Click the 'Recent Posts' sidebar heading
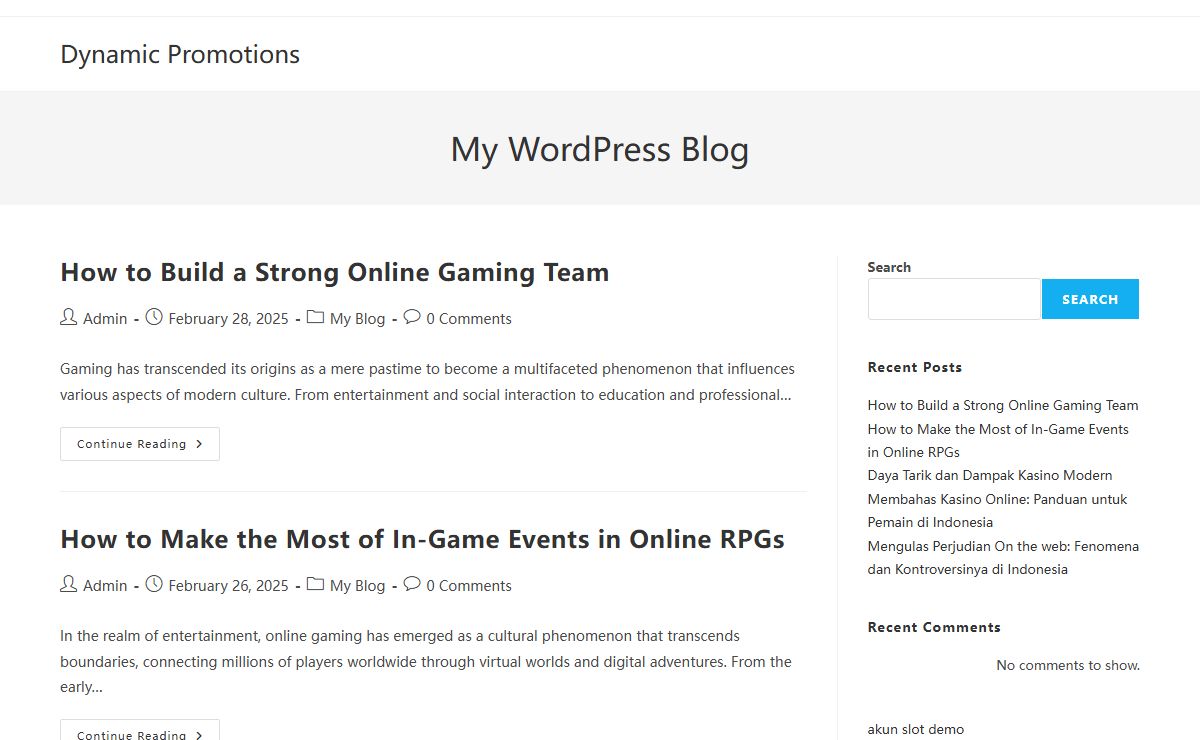 point(915,367)
